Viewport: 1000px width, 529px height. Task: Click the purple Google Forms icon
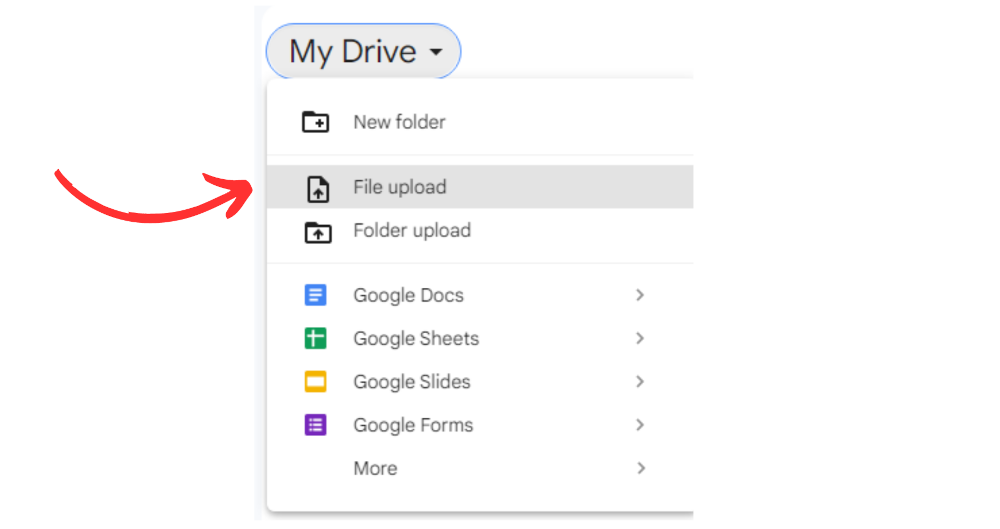point(316,425)
